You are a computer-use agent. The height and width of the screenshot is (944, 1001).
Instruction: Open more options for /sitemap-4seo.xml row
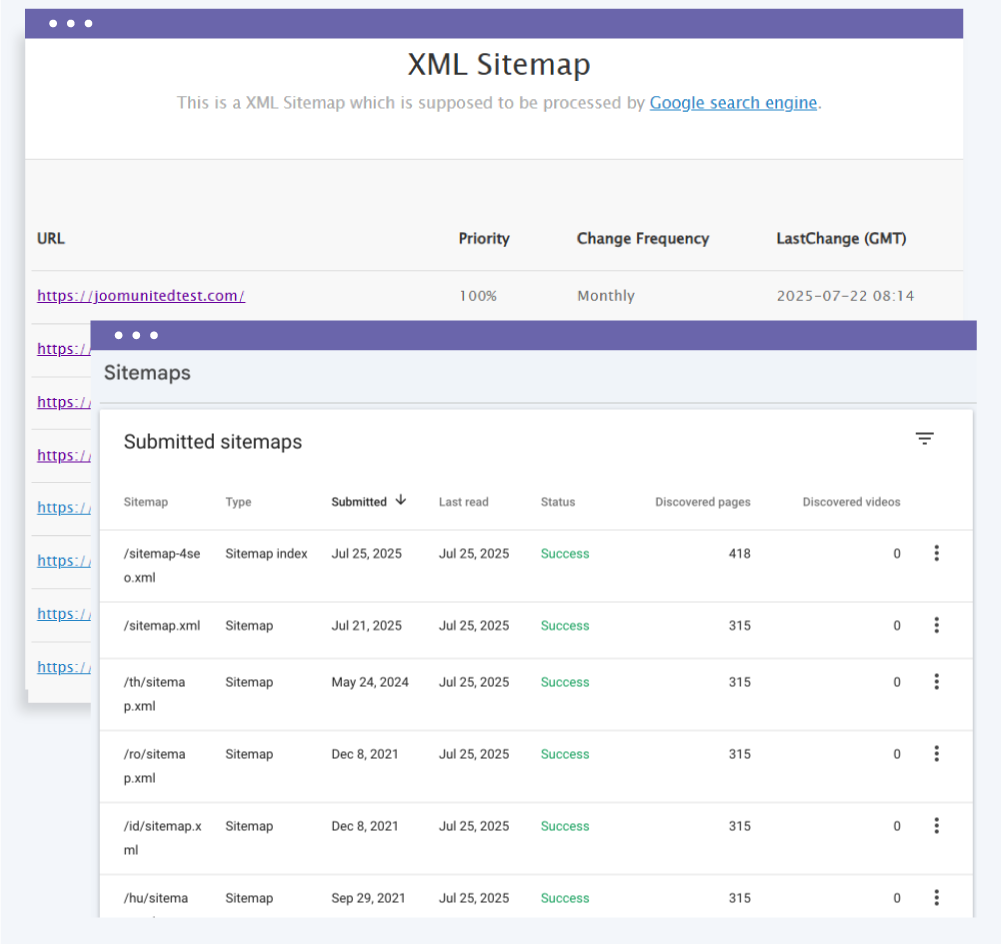936,553
